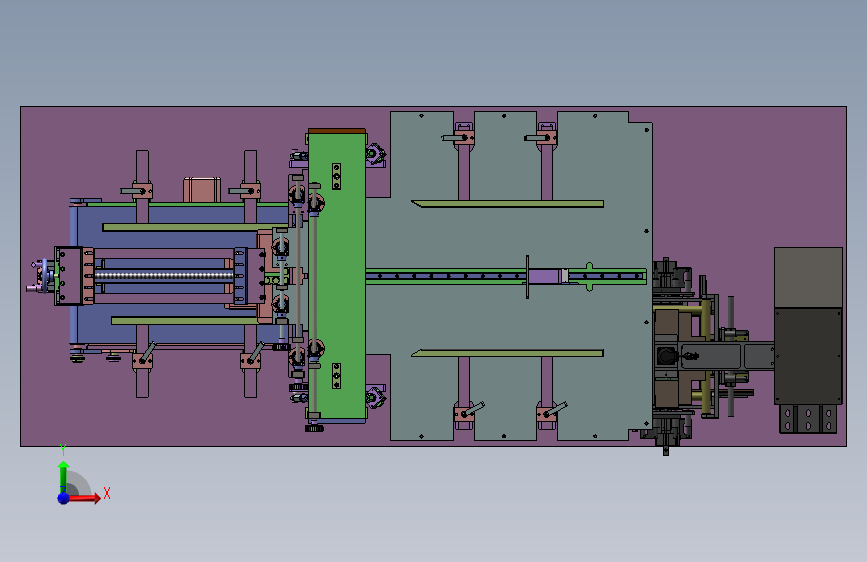
Task: Select the tall green vertical plate in the center
Action: pos(337,275)
